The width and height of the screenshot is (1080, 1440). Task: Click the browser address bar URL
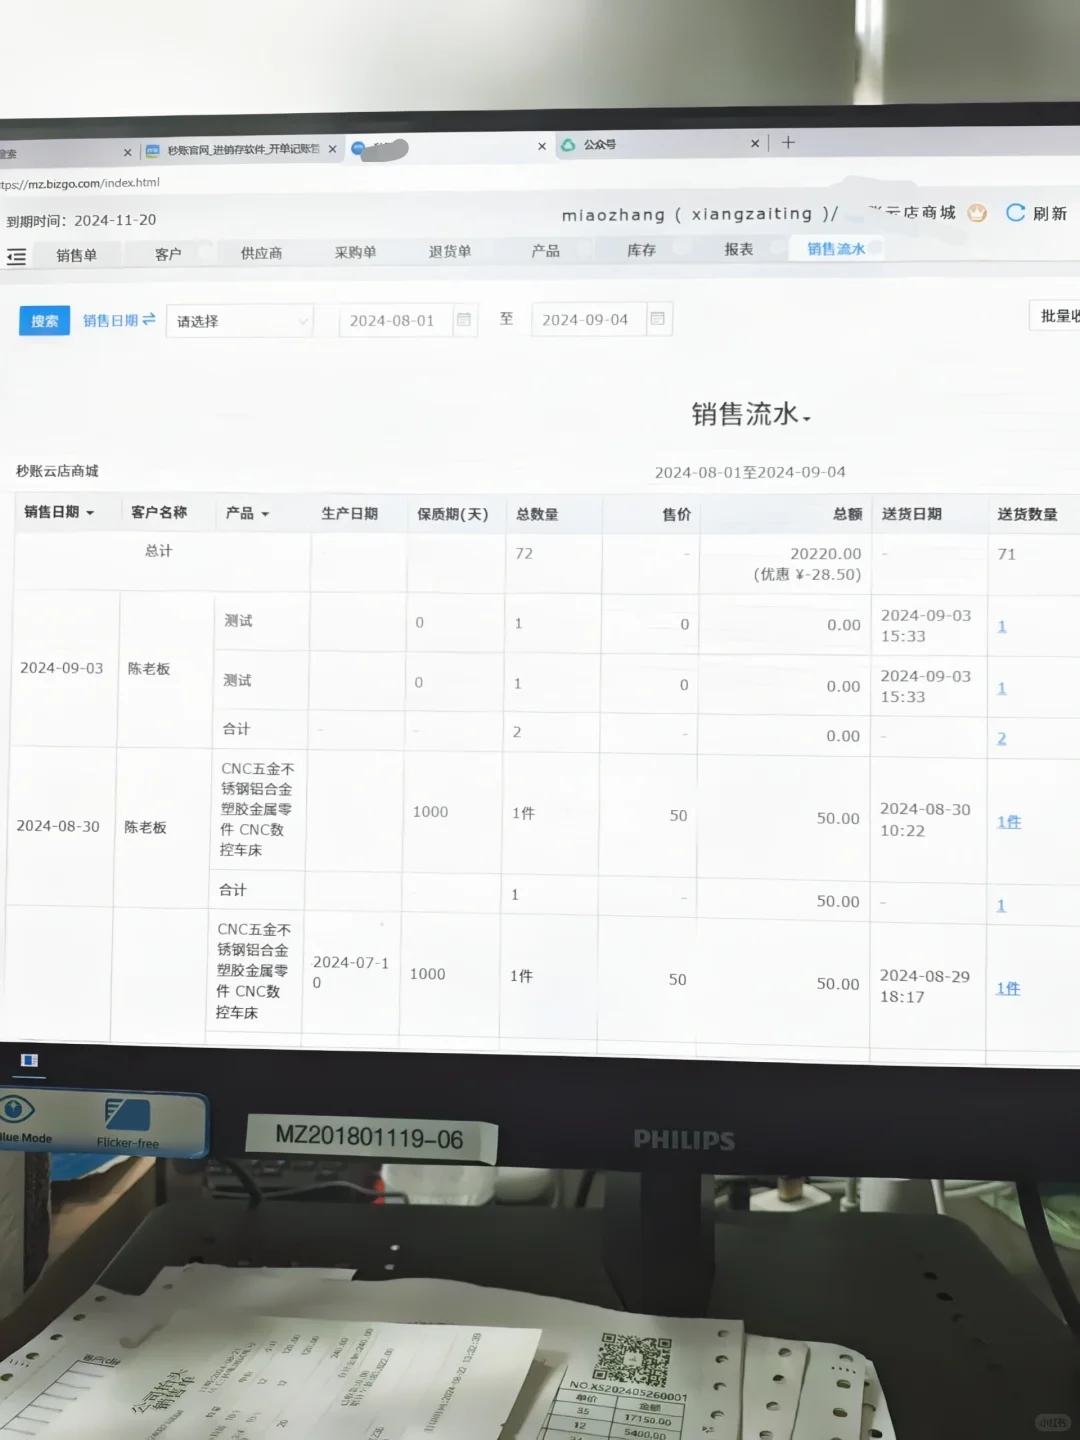tap(80, 183)
